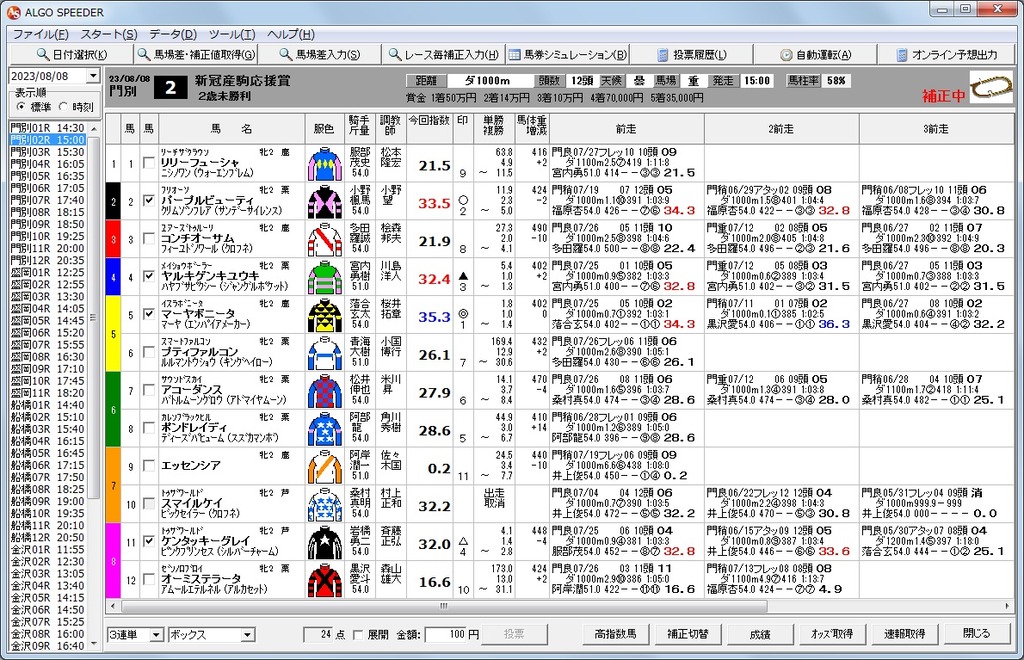Enable the 展開 checkbox
This screenshot has height=660, width=1024.
[x=357, y=635]
